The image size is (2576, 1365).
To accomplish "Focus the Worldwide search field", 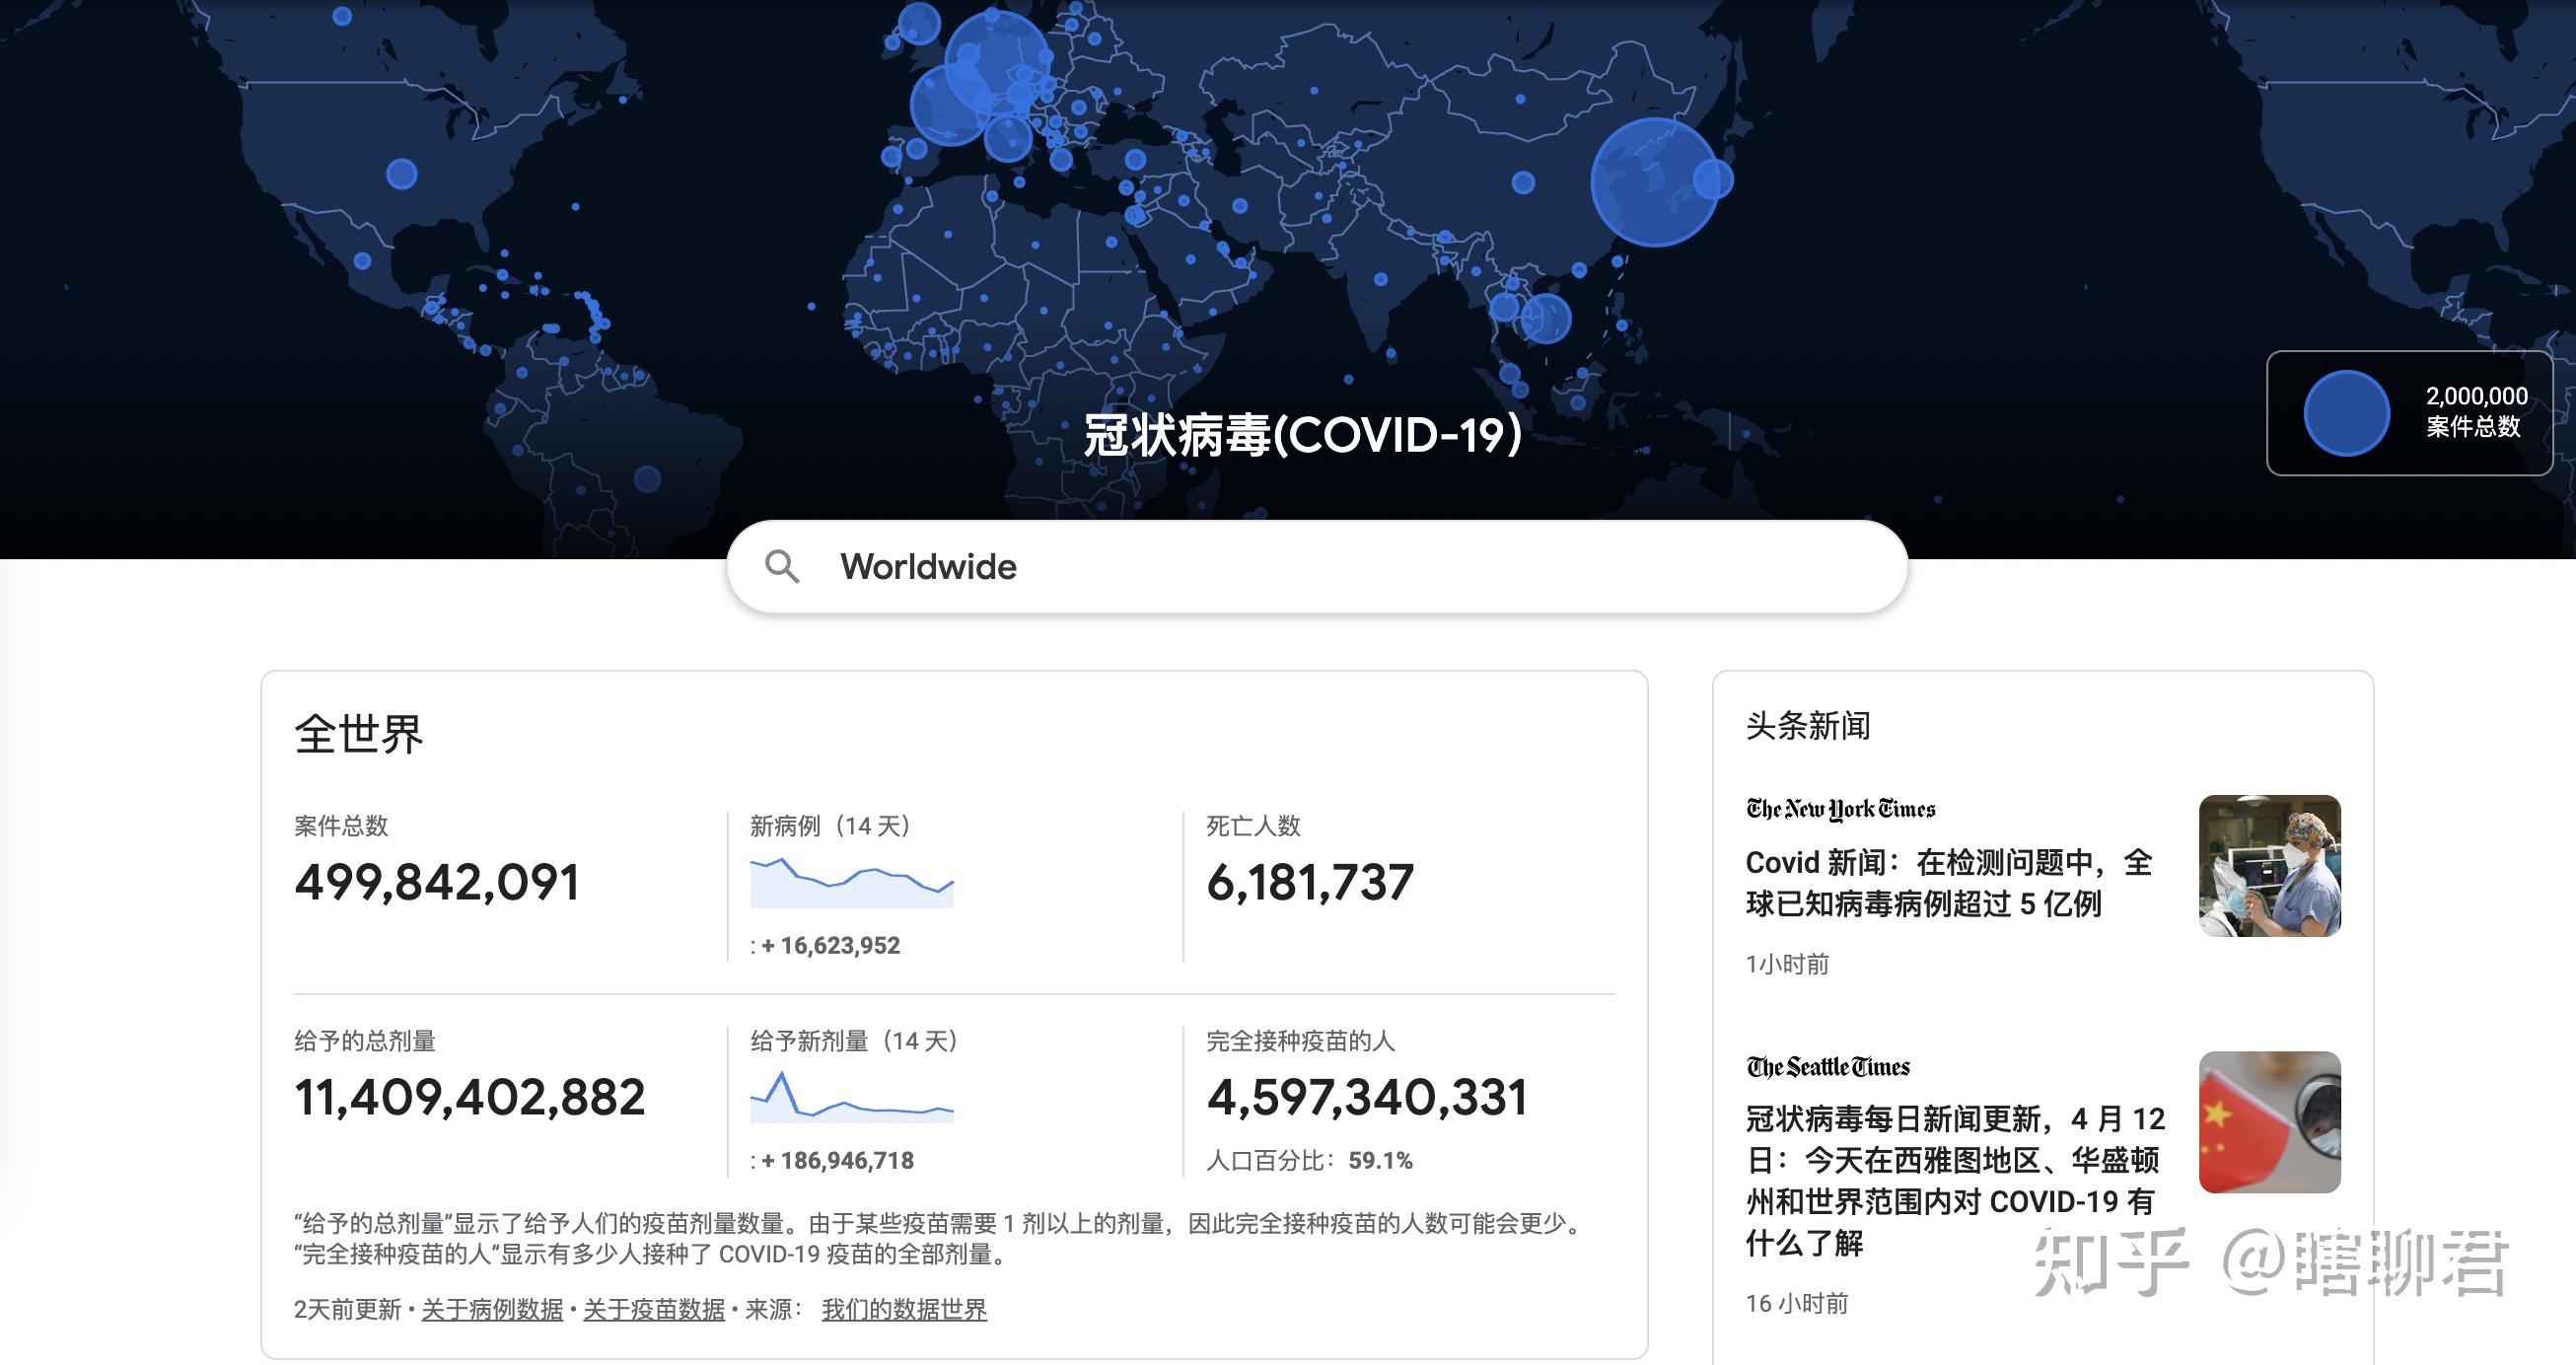I will pyautogui.click(x=1317, y=567).
